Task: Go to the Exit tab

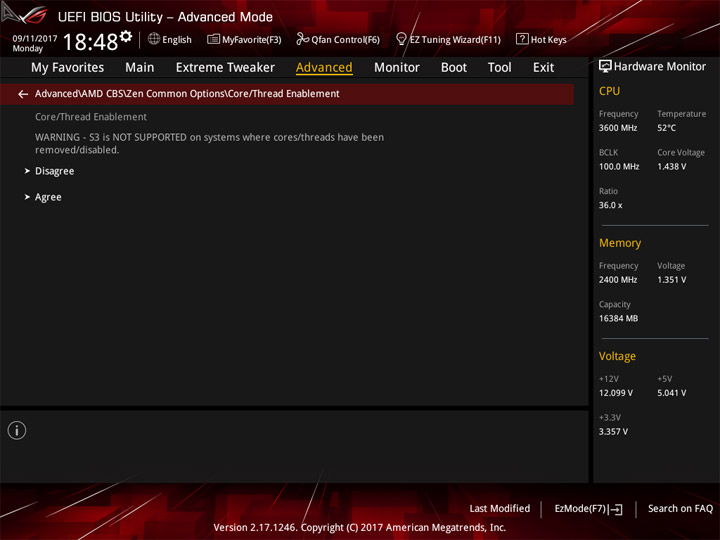Action: click(x=543, y=68)
